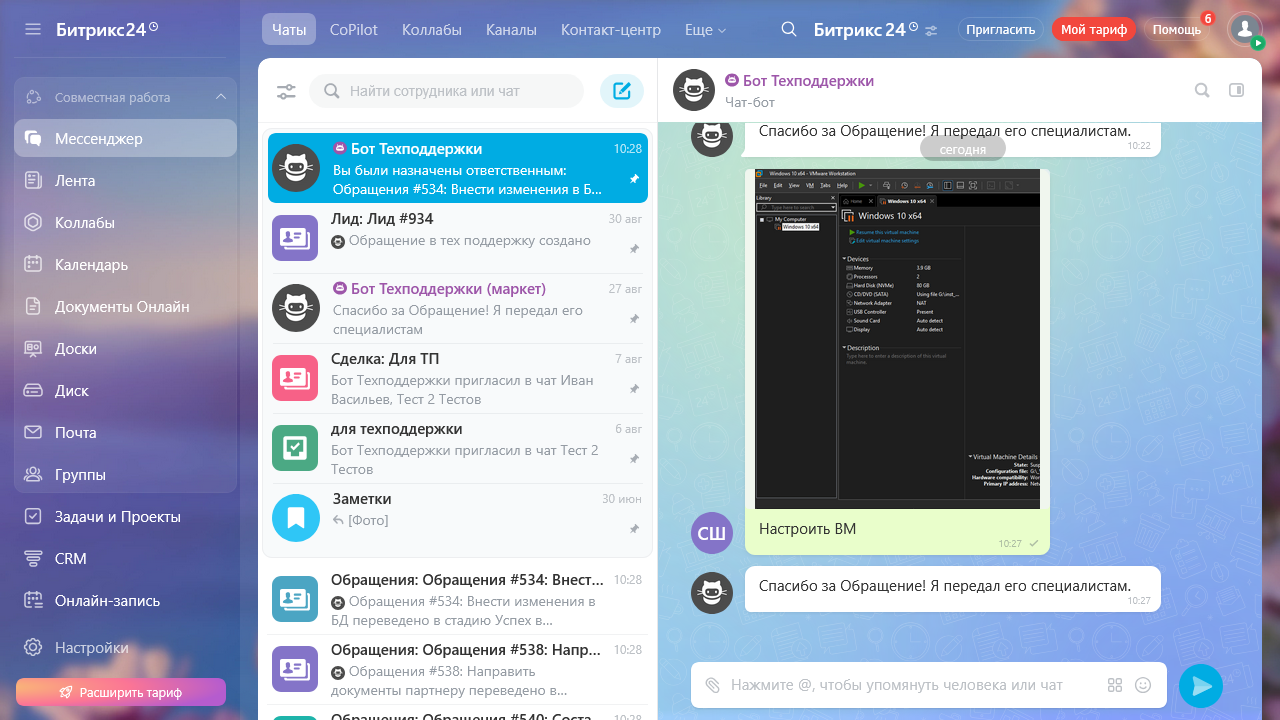This screenshot has height=720, width=1280.
Task: Toggle the chat sidebar panel icon
Action: tap(1236, 90)
